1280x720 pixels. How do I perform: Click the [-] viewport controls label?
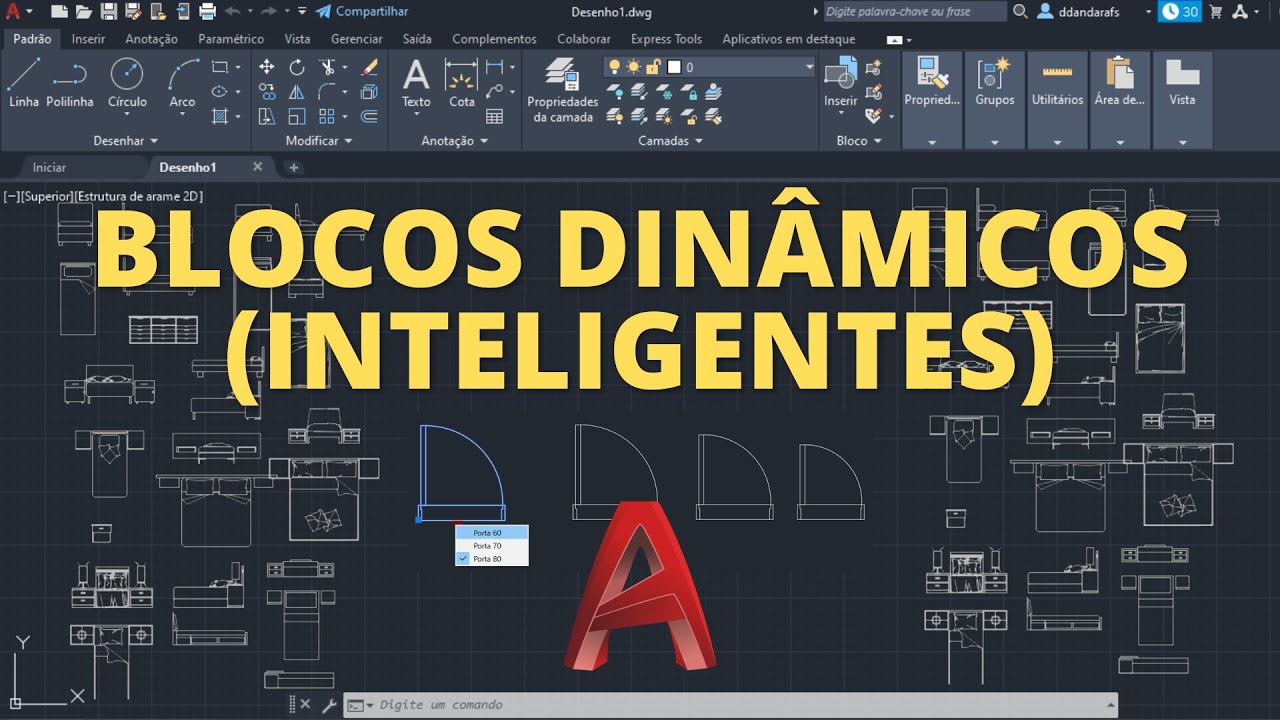click(x=12, y=197)
